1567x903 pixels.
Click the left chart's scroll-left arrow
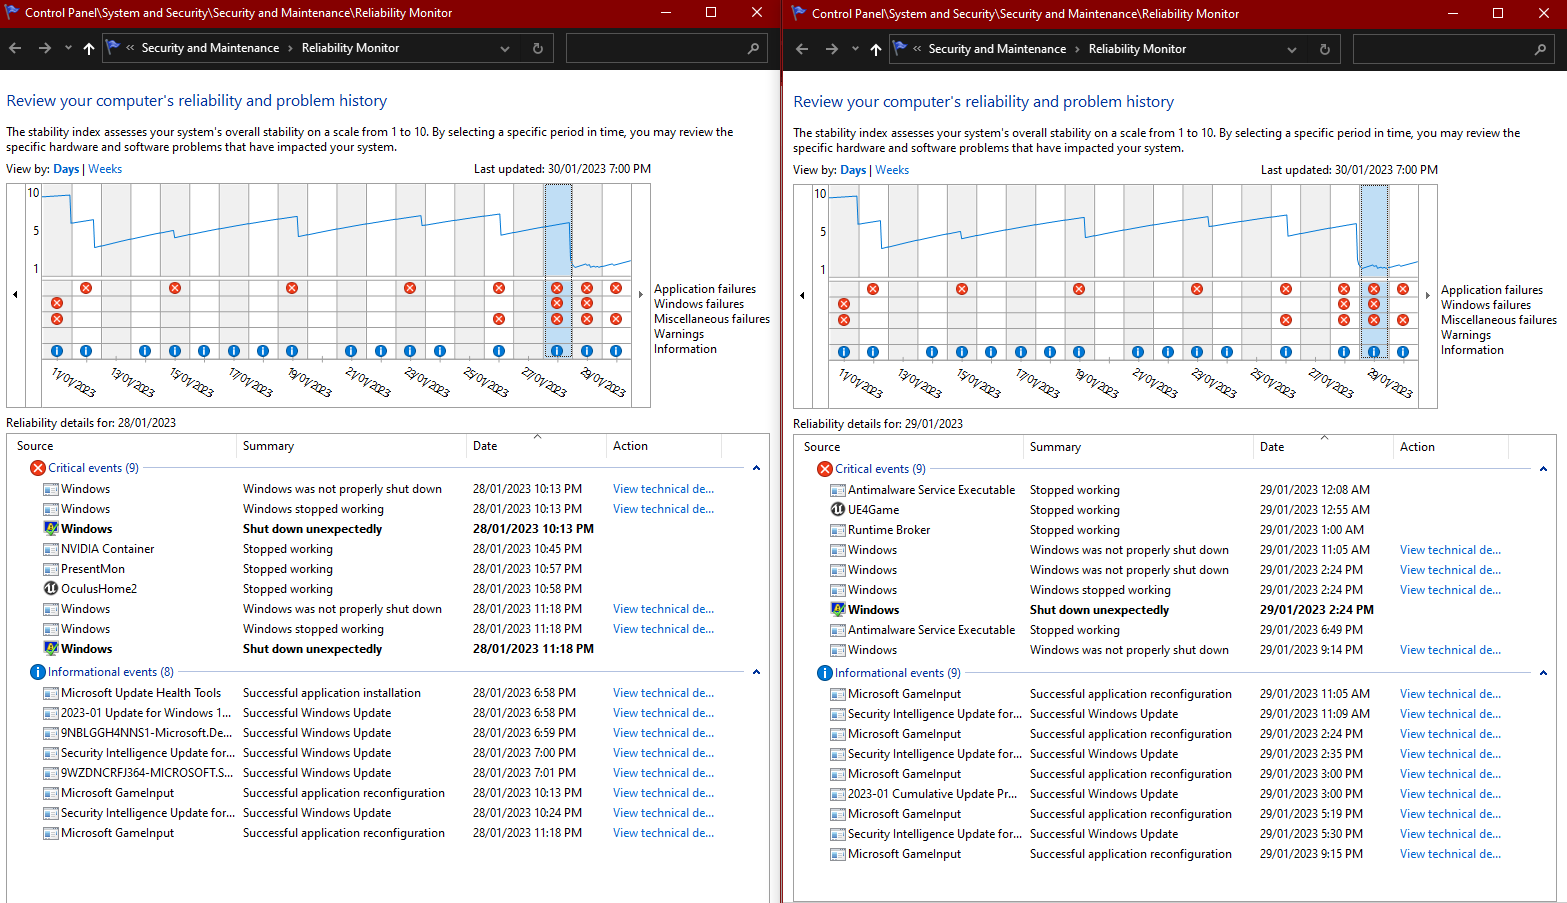[x=15, y=294]
